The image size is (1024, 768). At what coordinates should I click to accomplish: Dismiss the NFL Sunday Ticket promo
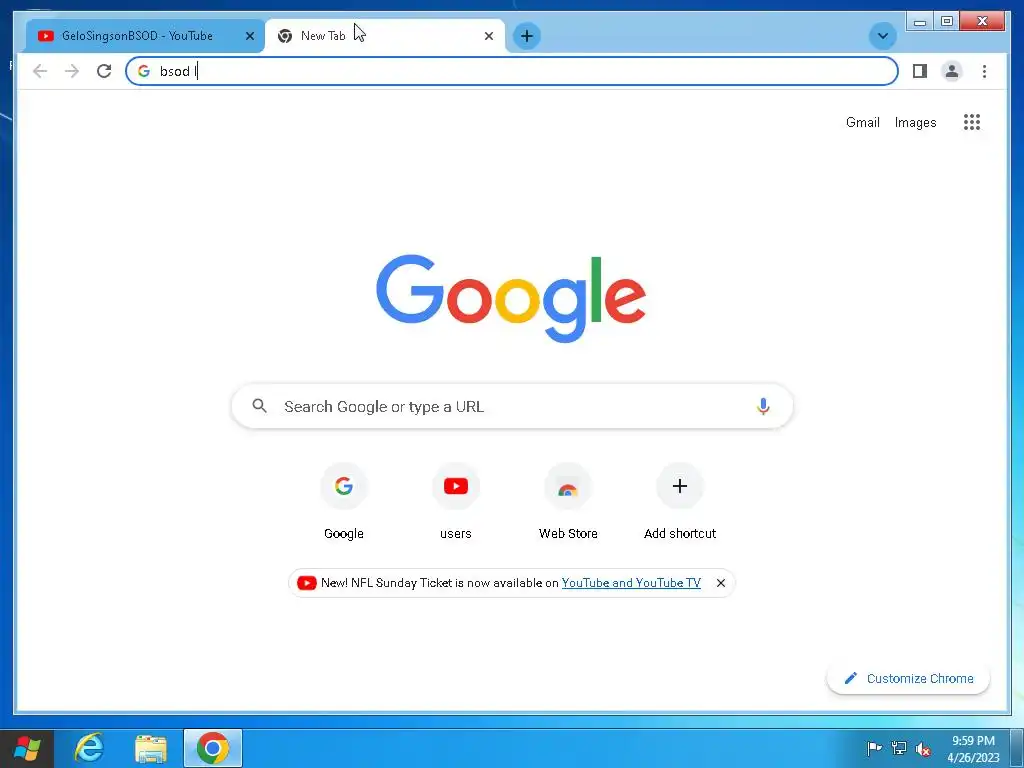(x=721, y=583)
